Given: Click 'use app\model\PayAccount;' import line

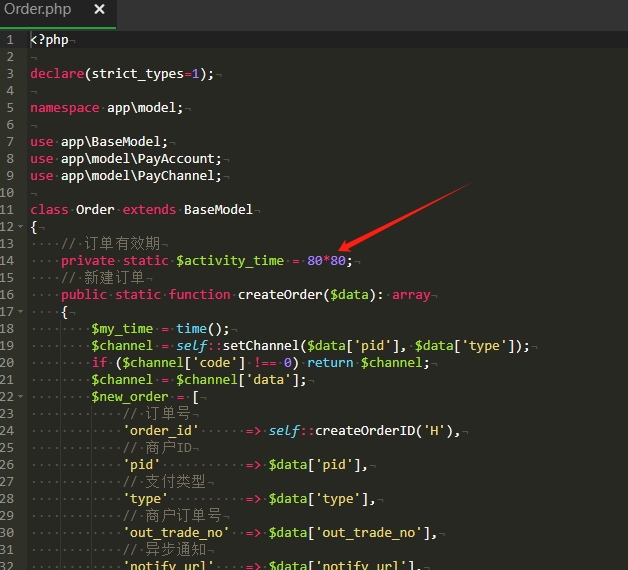Looking at the screenshot, I should click(126, 159).
